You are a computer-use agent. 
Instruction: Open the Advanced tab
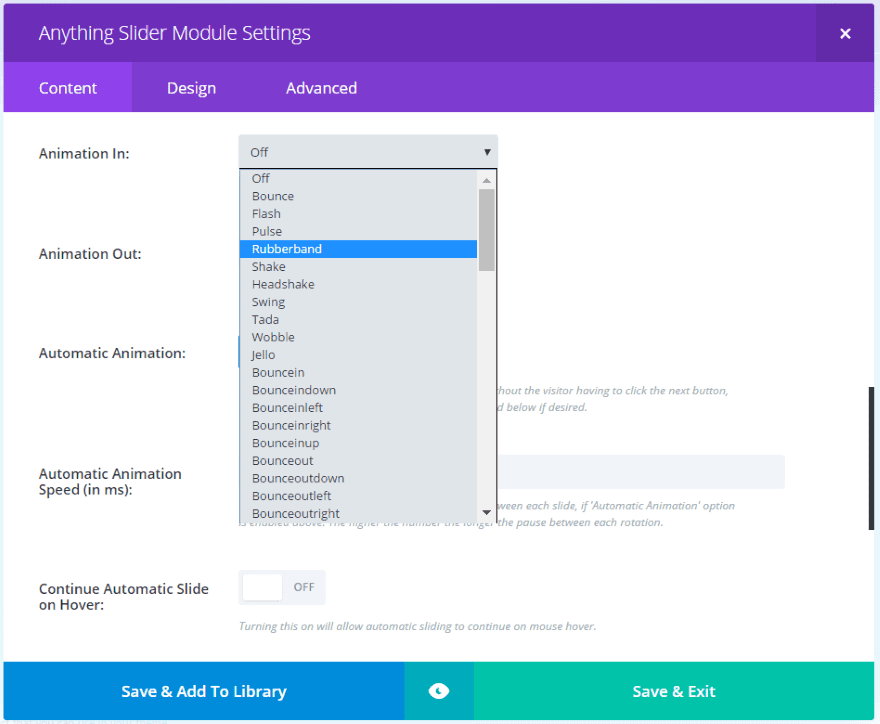[321, 88]
